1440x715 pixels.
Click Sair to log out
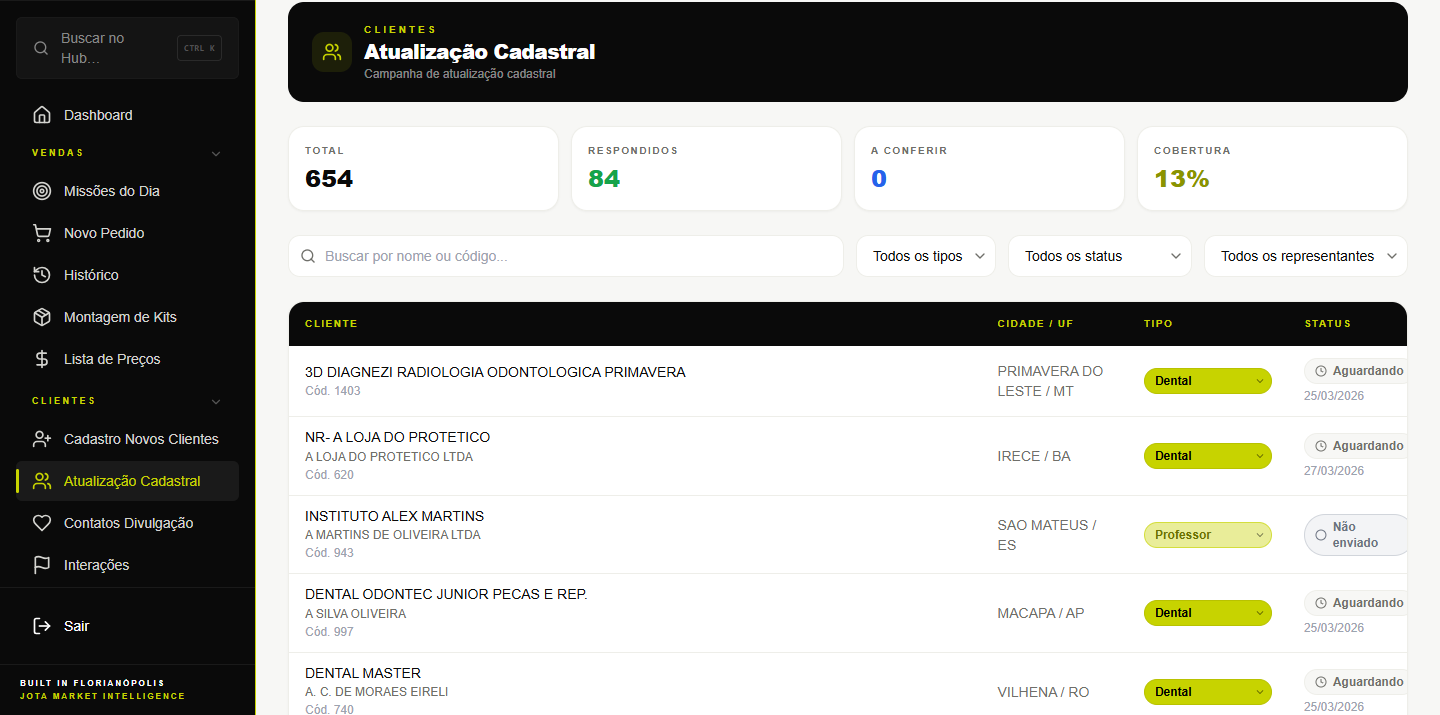point(128,626)
